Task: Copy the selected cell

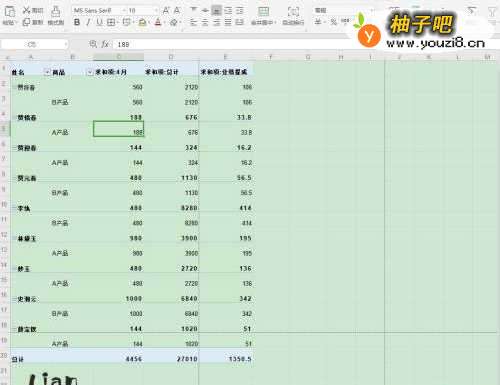Action: [x=33, y=22]
